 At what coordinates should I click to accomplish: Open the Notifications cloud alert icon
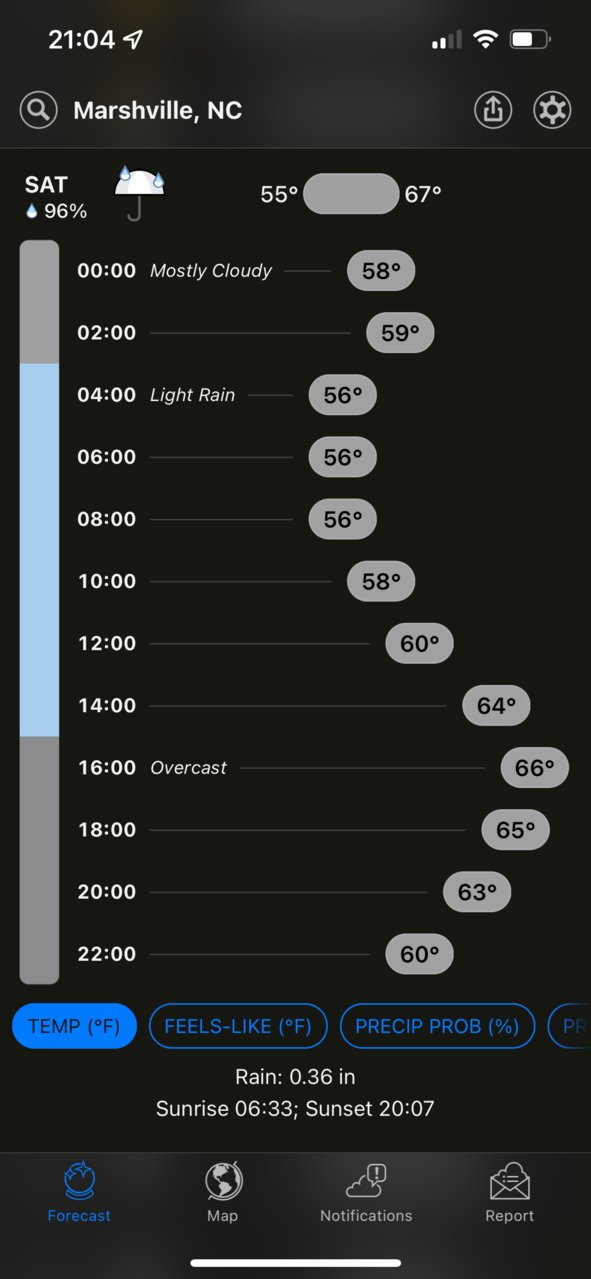366,1181
